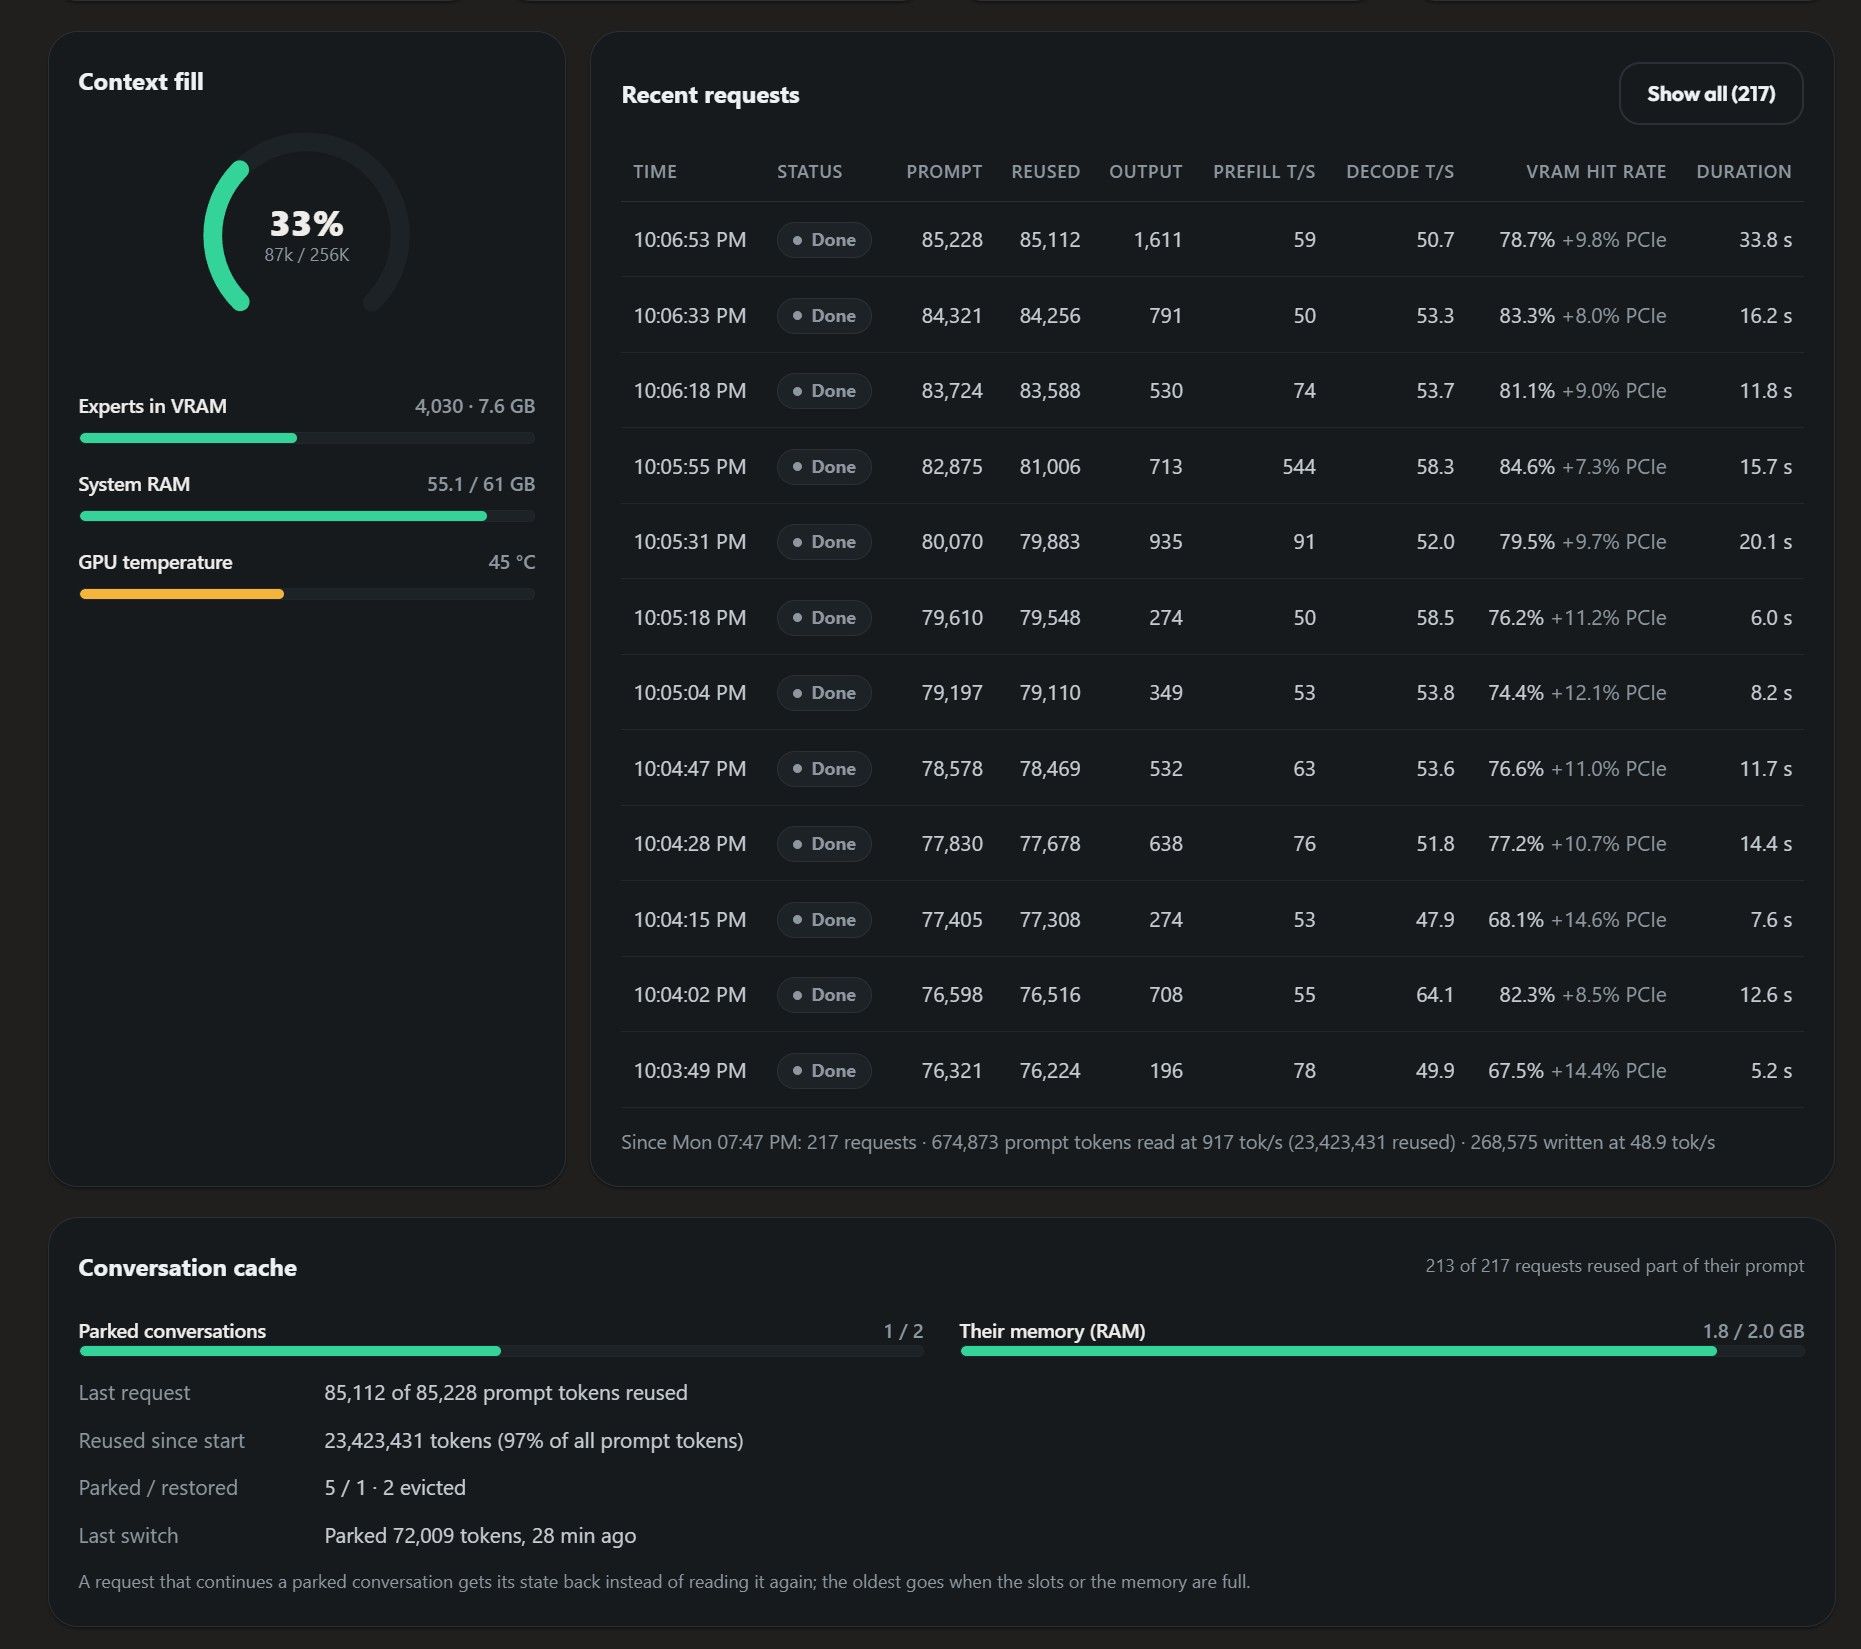1861x1649 pixels.
Task: Click the 87k / 256K context label
Action: point(306,255)
